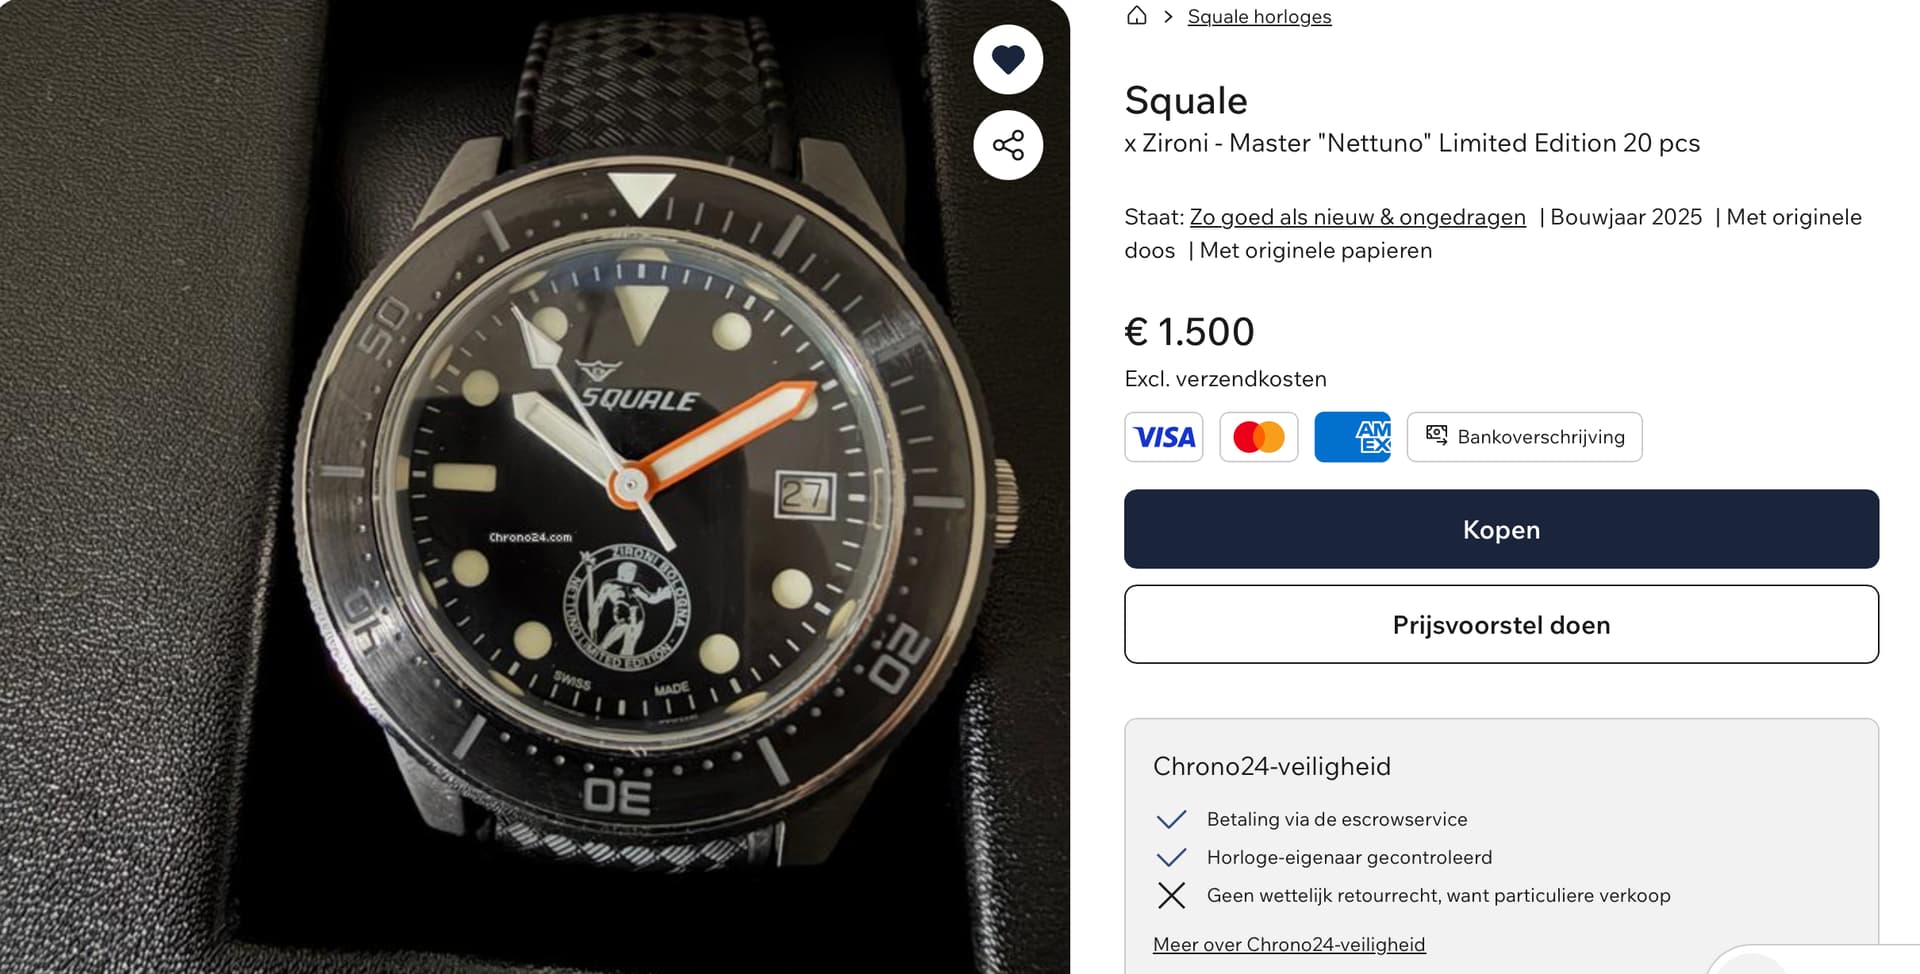The width and height of the screenshot is (1920, 974).
Task: Click the checkmark beside Horloge-eigenaar gecontroleerd
Action: coord(1171,858)
